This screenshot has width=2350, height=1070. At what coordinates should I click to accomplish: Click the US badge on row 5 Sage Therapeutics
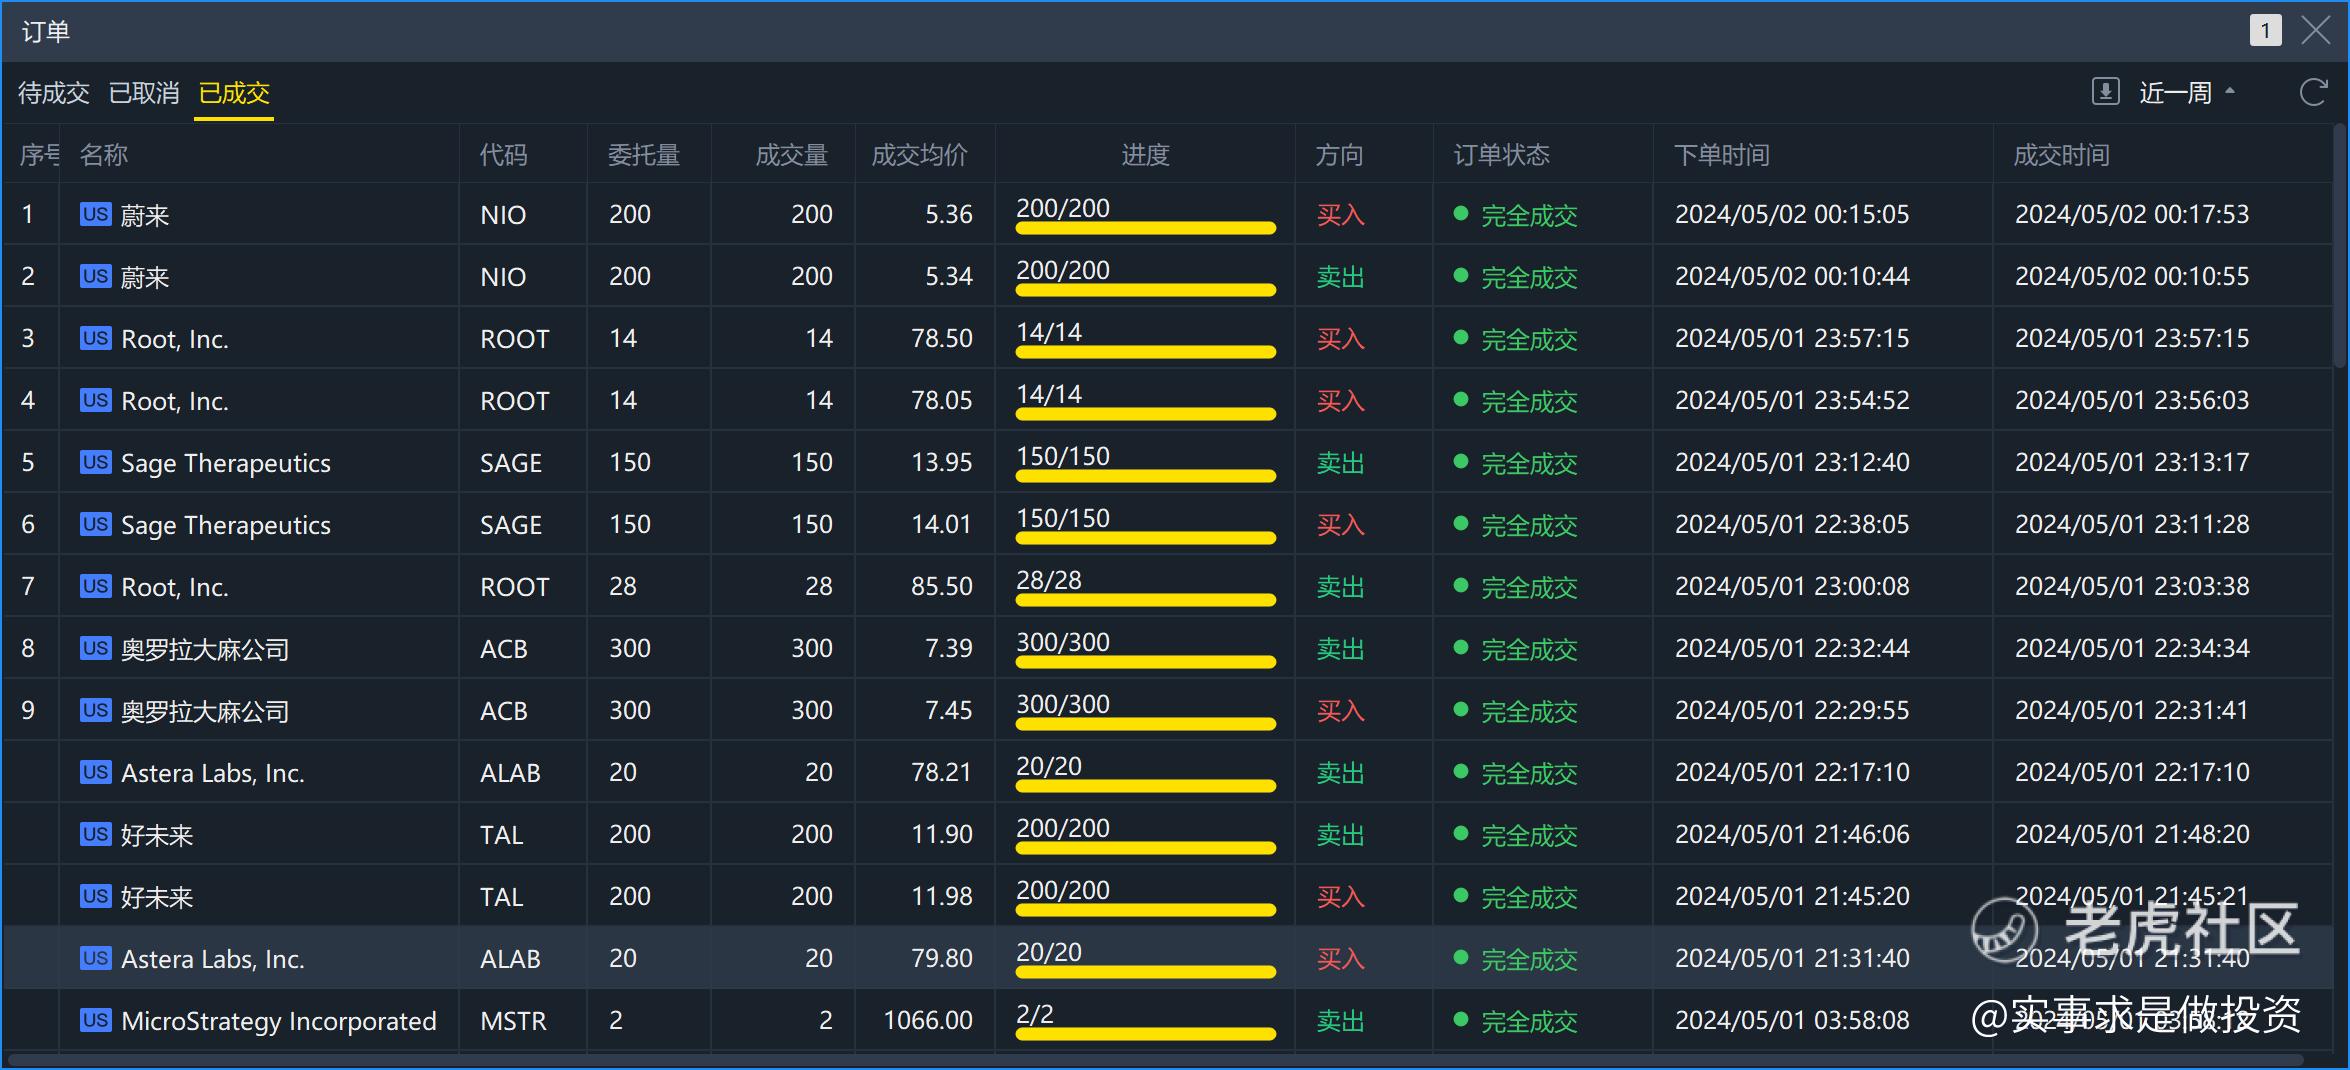[x=96, y=462]
